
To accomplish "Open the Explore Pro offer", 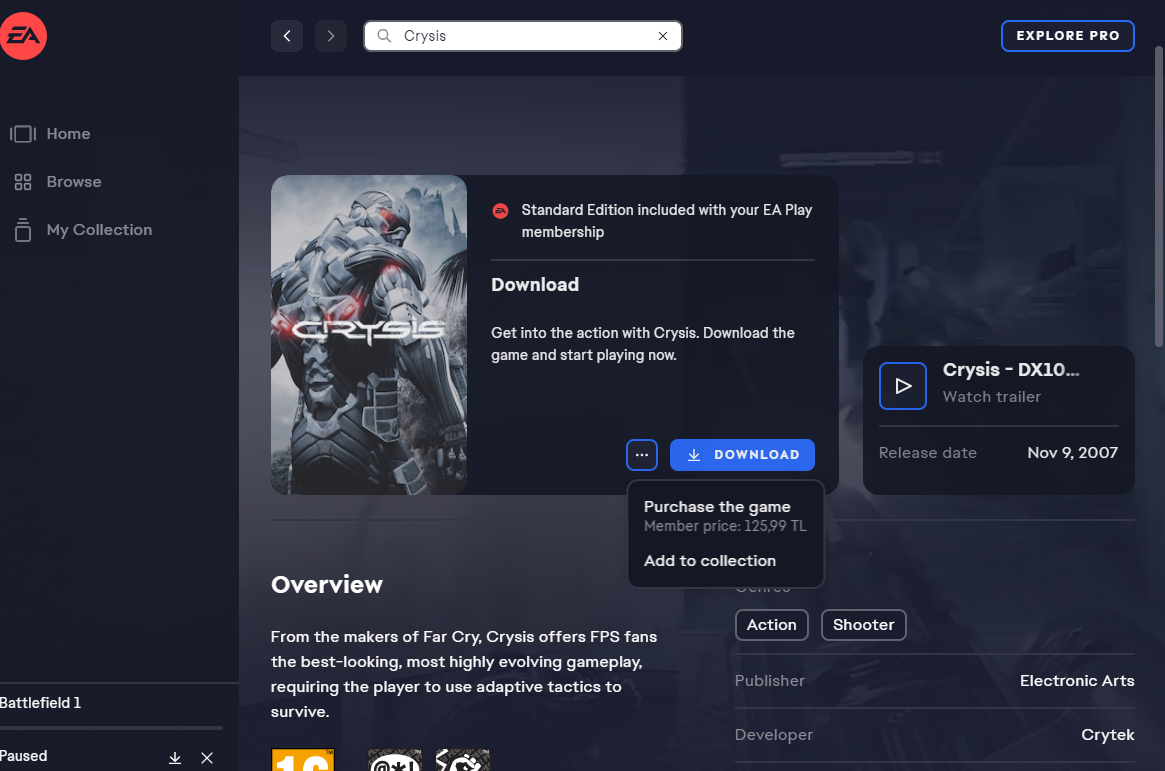I will pos(1068,36).
